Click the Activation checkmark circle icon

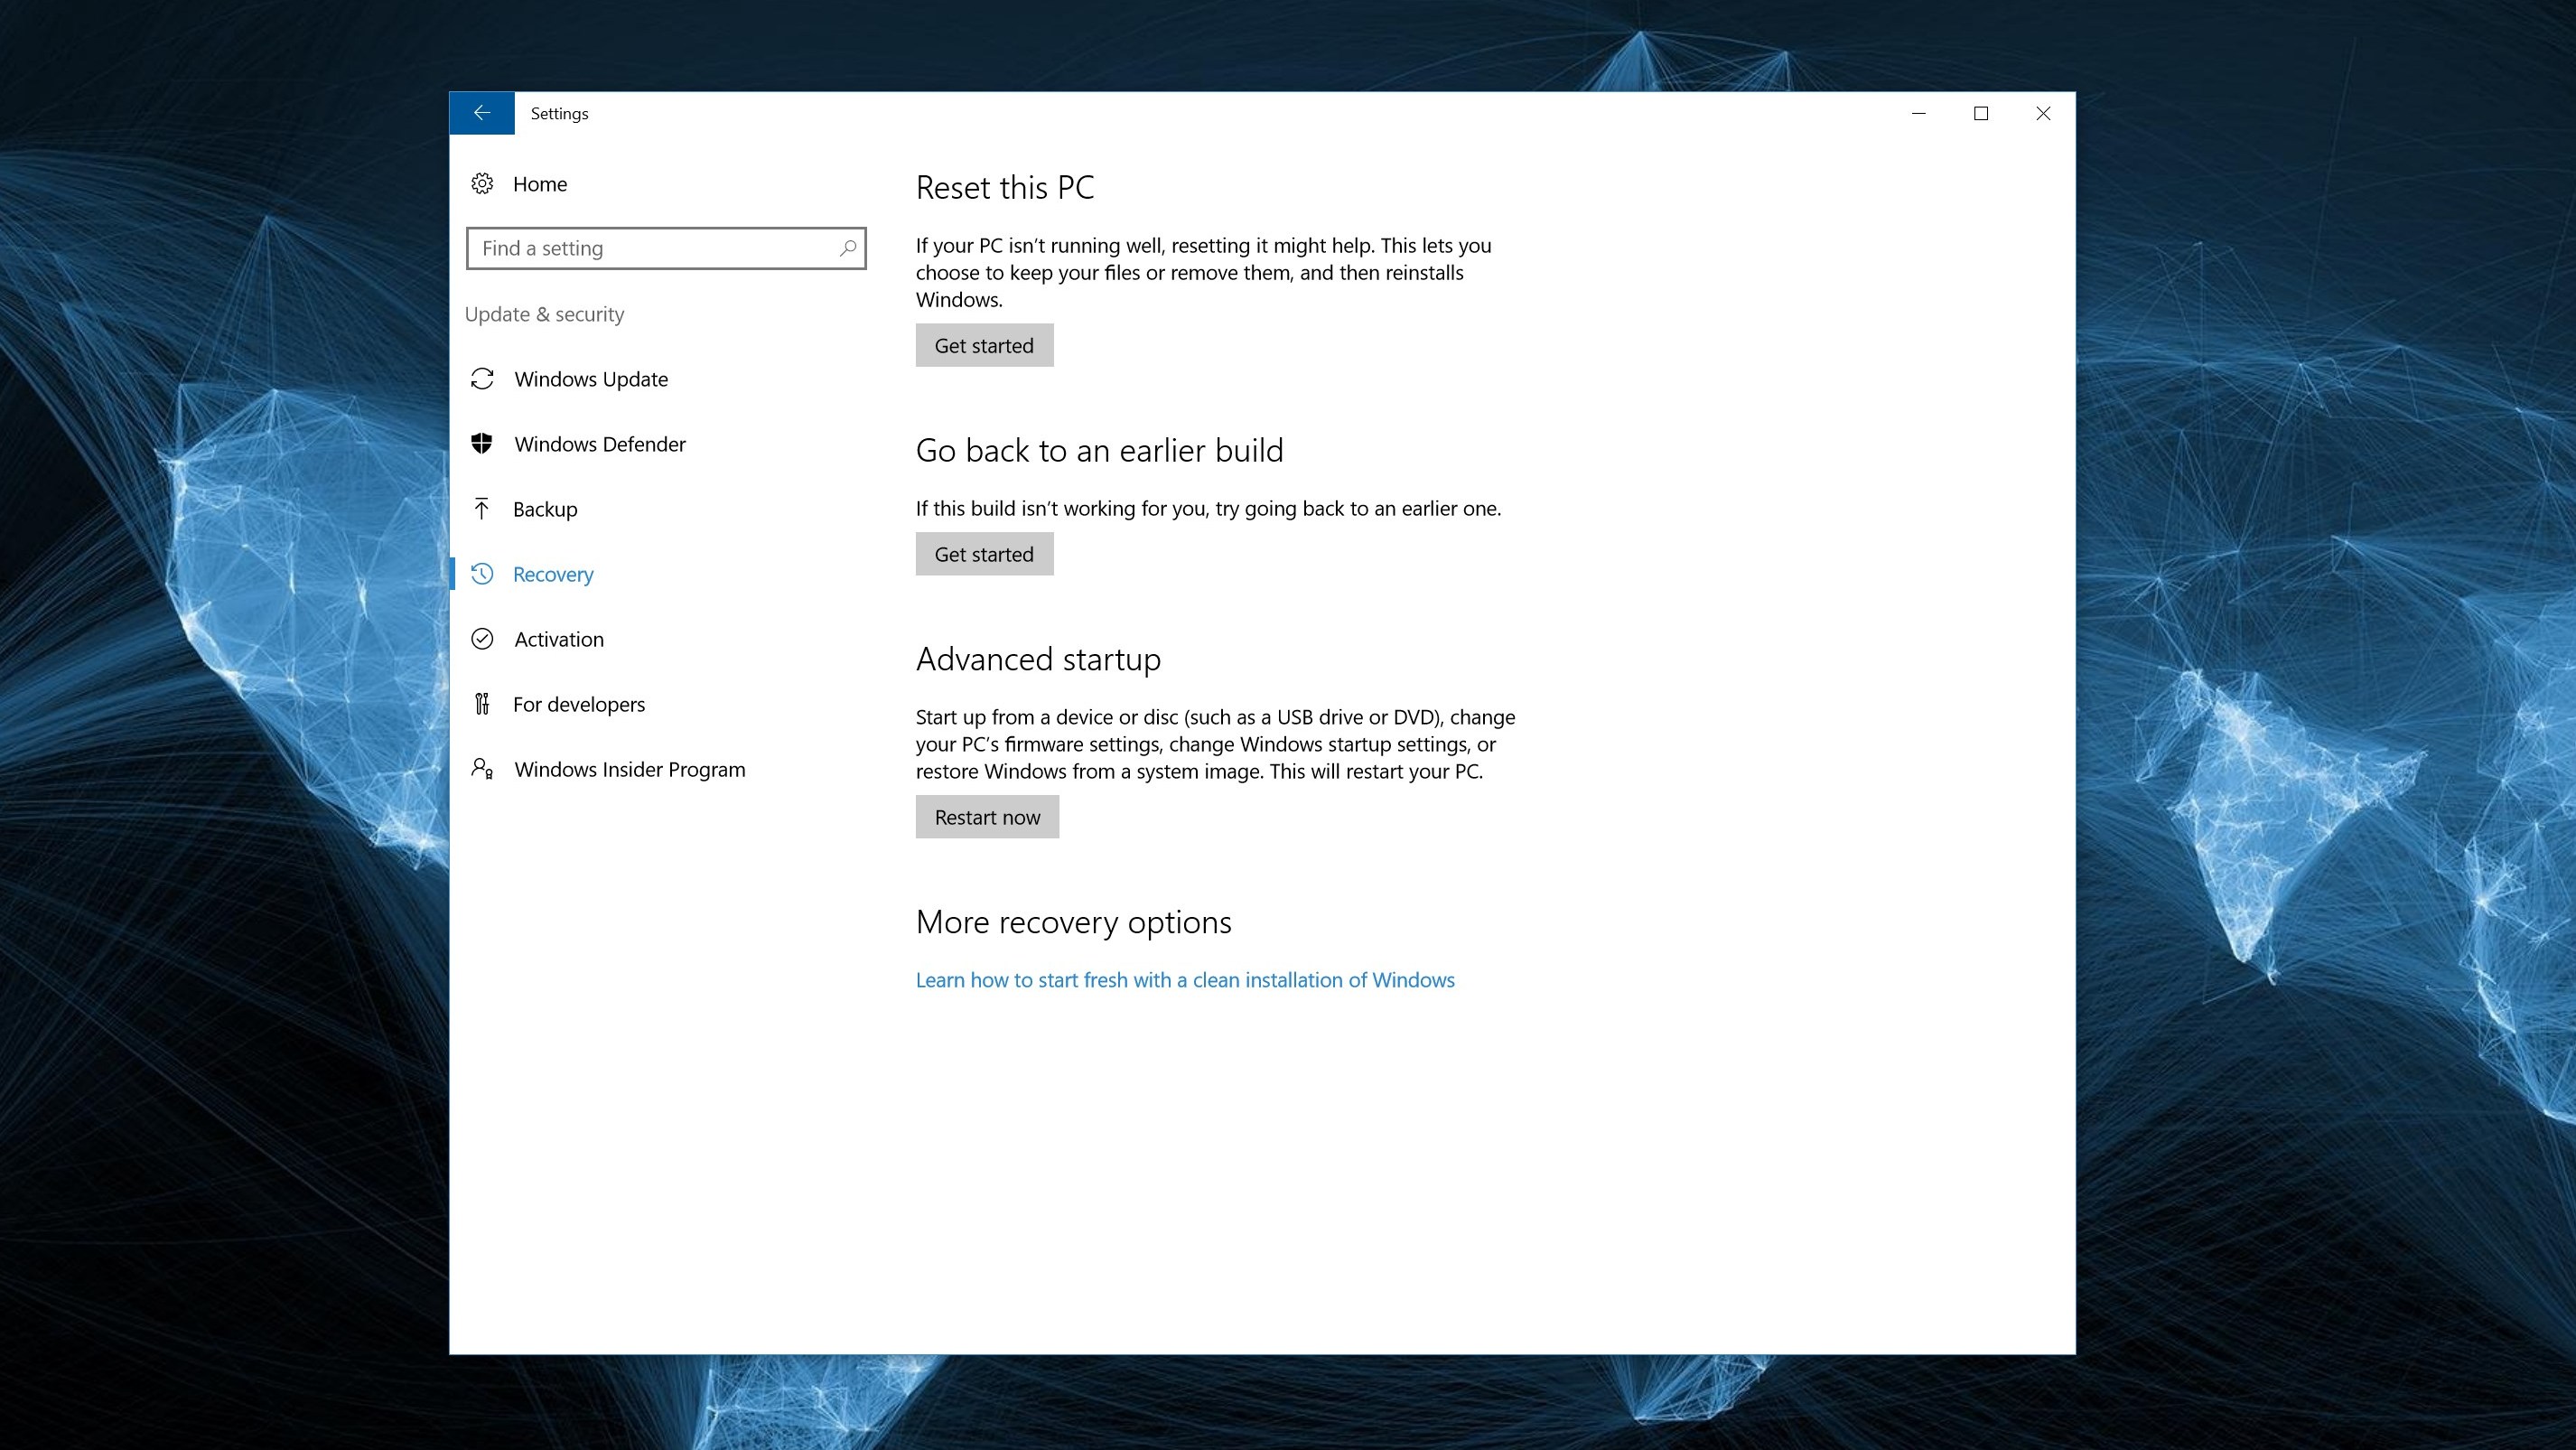[x=482, y=639]
